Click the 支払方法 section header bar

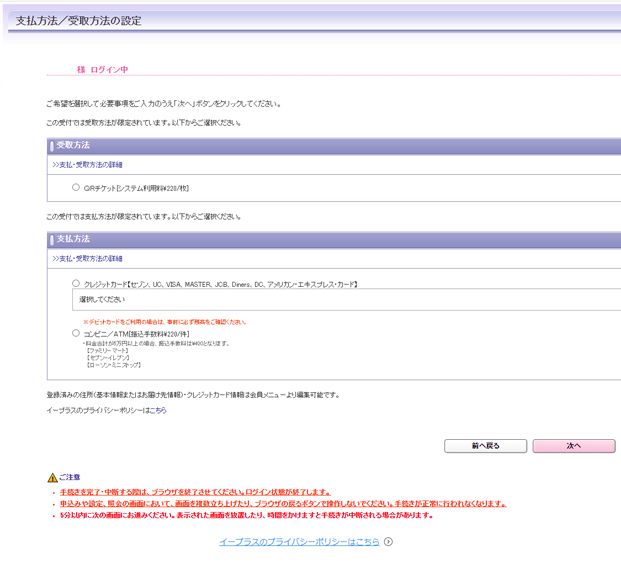(330, 240)
